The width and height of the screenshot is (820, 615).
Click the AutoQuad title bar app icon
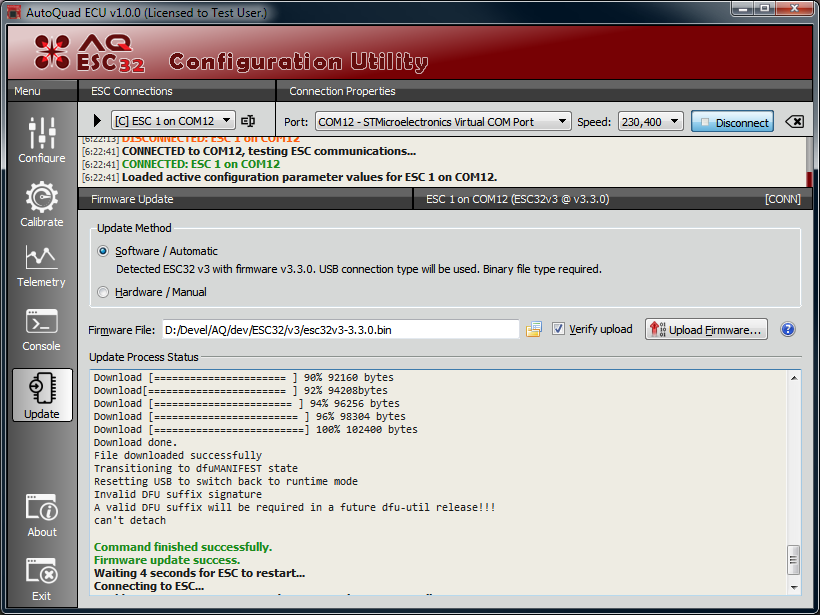(14, 12)
